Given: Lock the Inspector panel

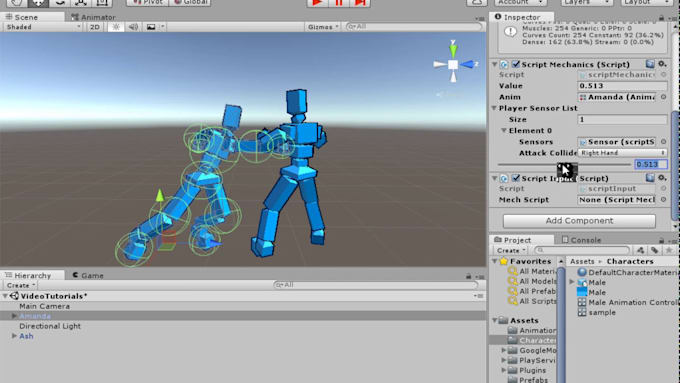Looking at the screenshot, I should 661,17.
